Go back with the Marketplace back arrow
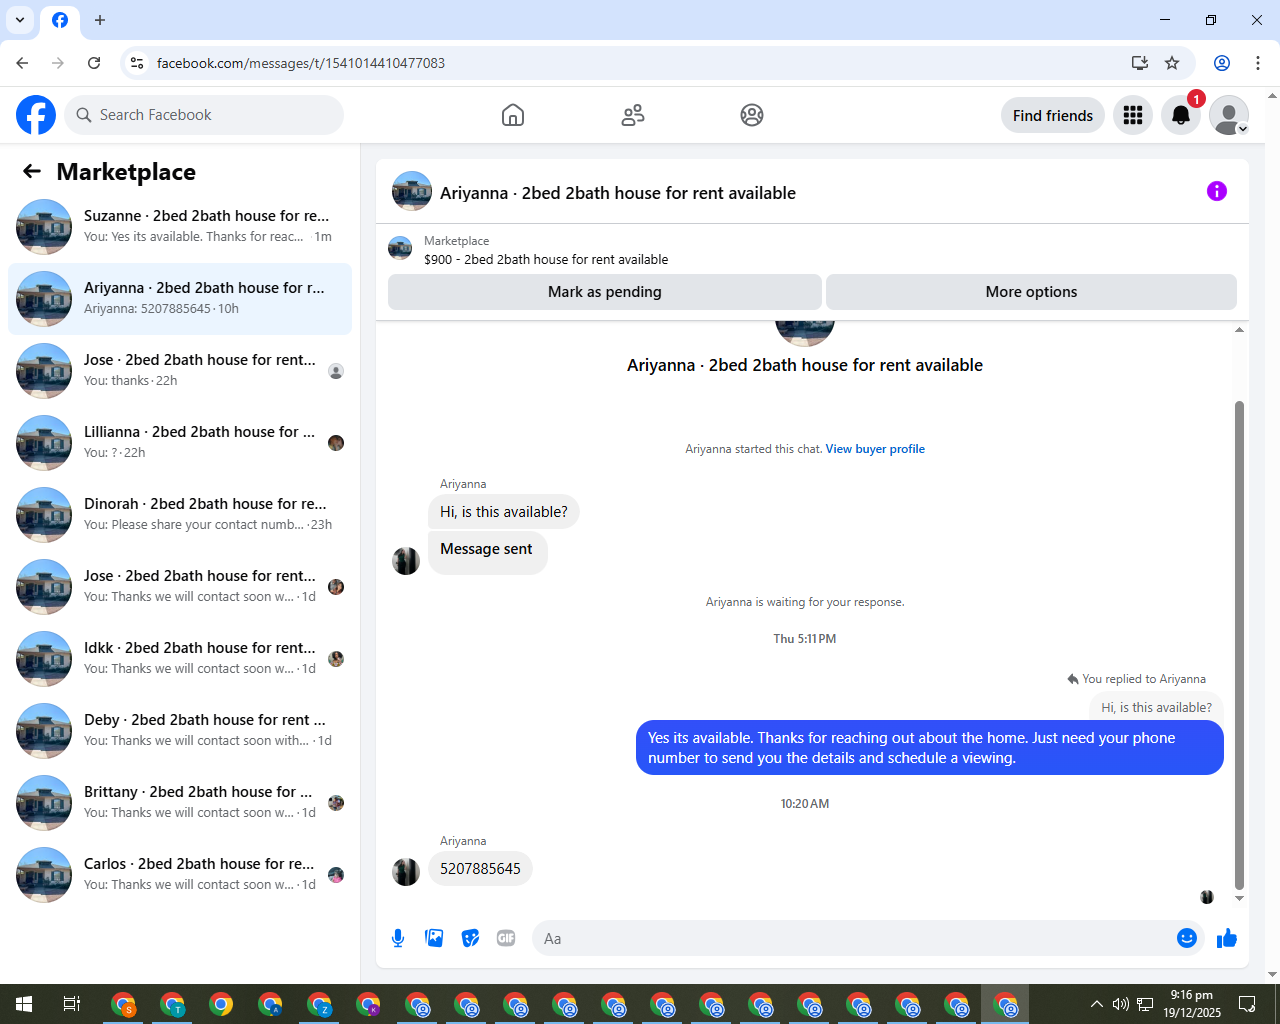This screenshot has width=1280, height=1024. 32,171
